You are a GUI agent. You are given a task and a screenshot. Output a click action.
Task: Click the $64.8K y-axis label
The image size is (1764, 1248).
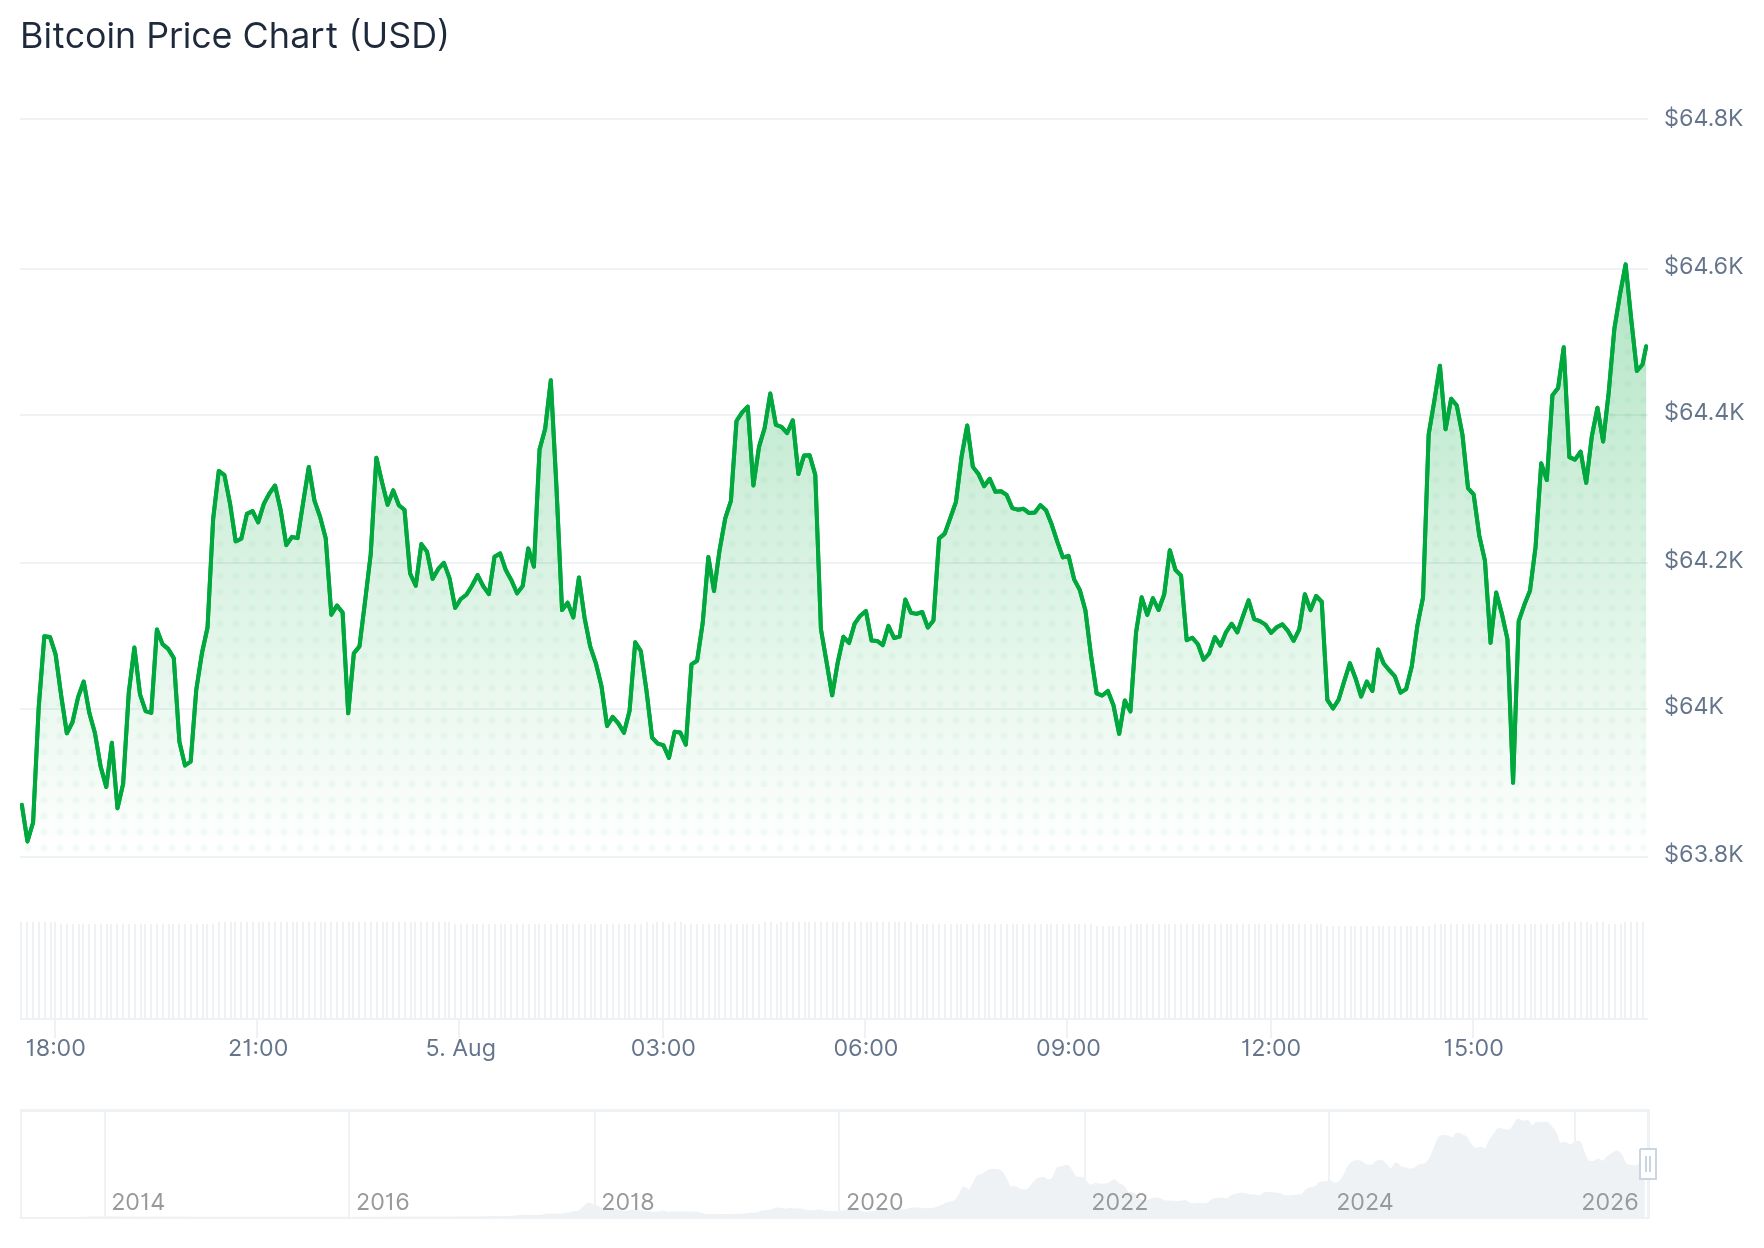(1703, 118)
